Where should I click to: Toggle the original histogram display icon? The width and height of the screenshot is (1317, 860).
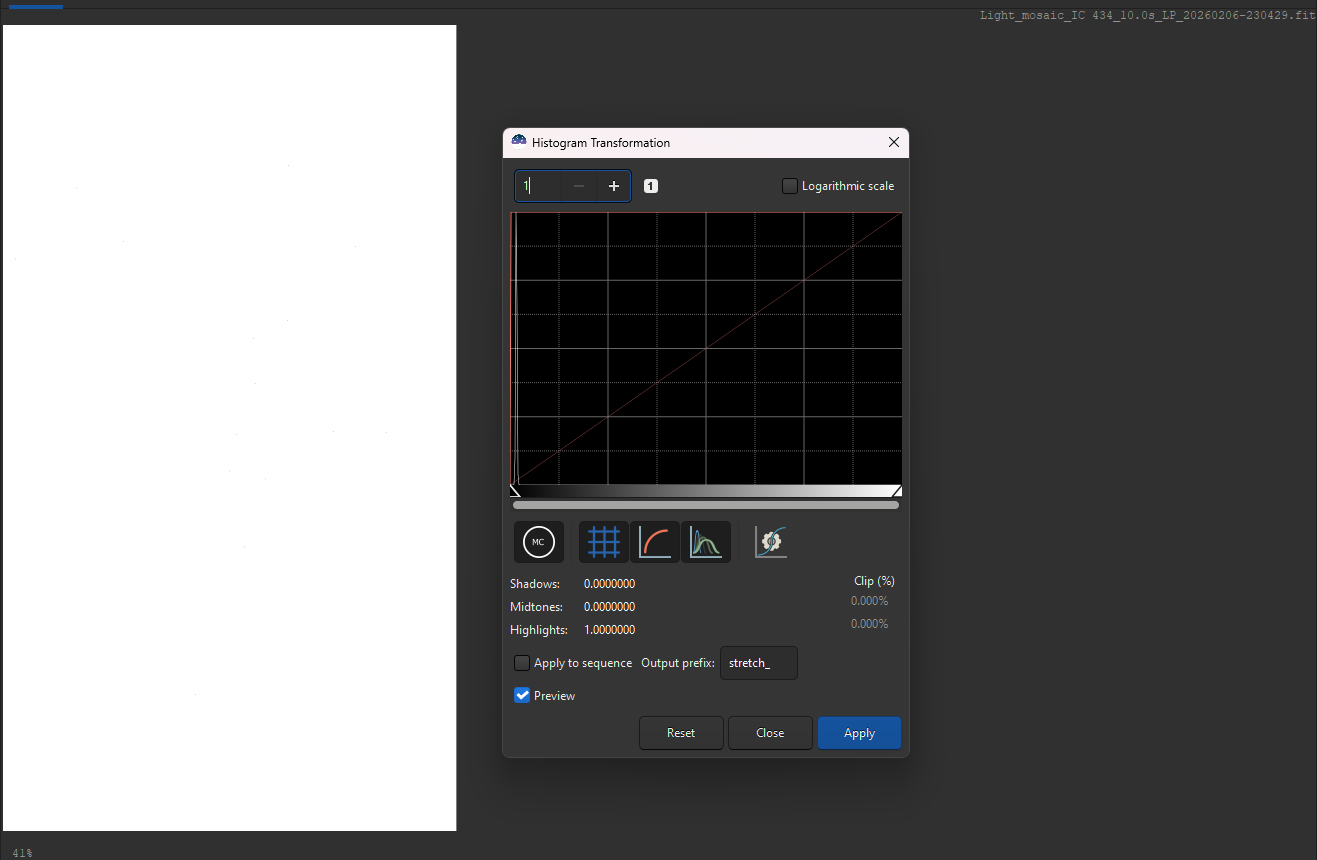(x=706, y=542)
